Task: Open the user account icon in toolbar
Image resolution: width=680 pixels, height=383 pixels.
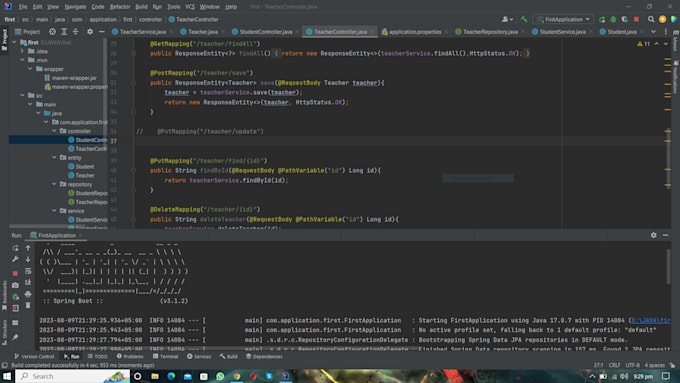Action: [507, 20]
